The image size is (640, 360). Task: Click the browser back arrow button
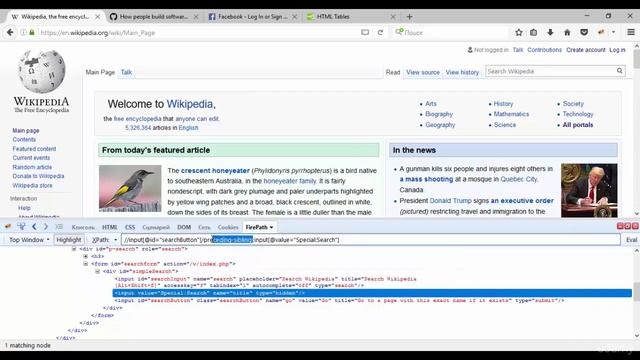tap(10, 32)
